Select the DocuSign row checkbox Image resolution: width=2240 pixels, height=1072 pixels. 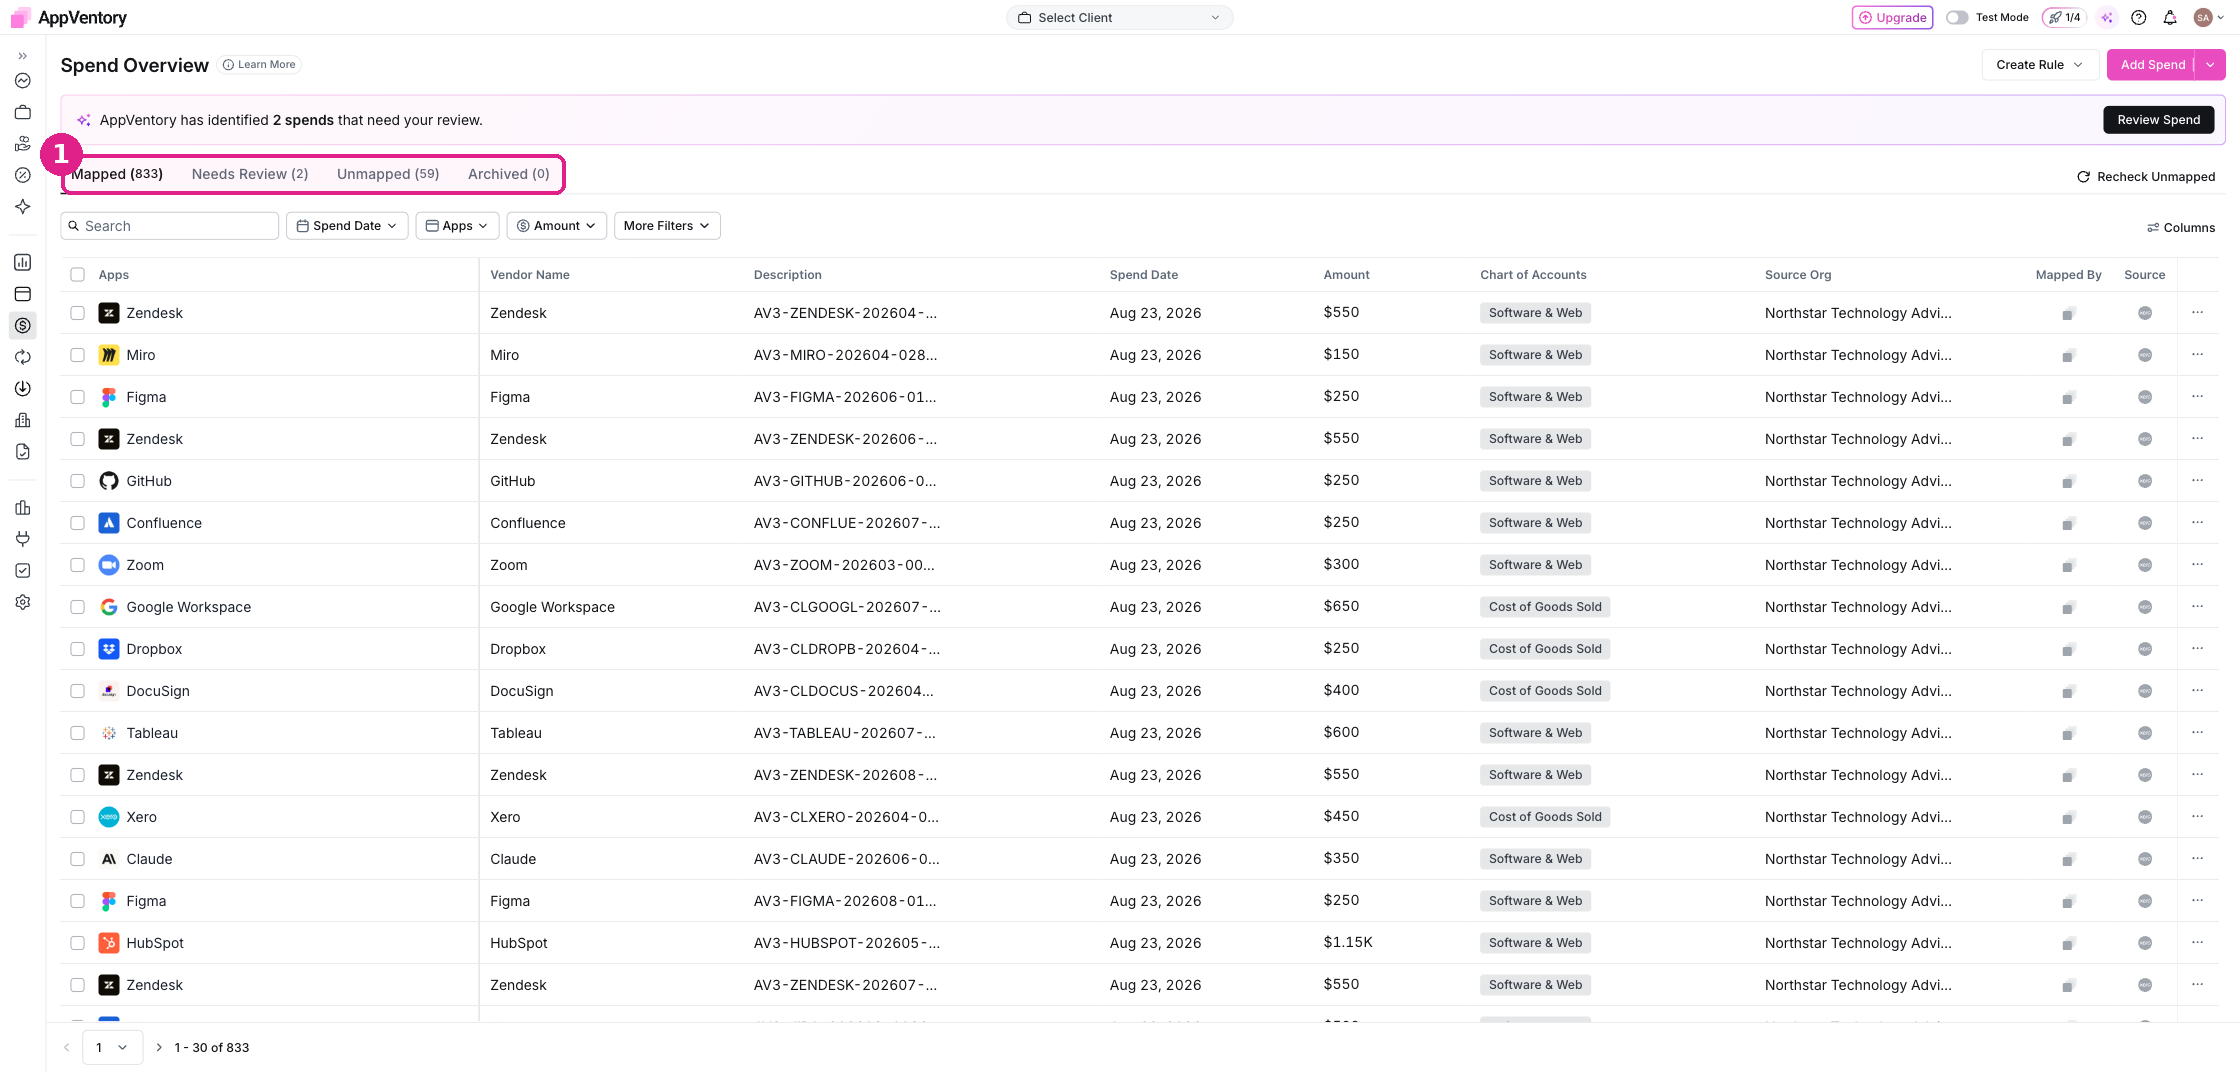pos(77,691)
